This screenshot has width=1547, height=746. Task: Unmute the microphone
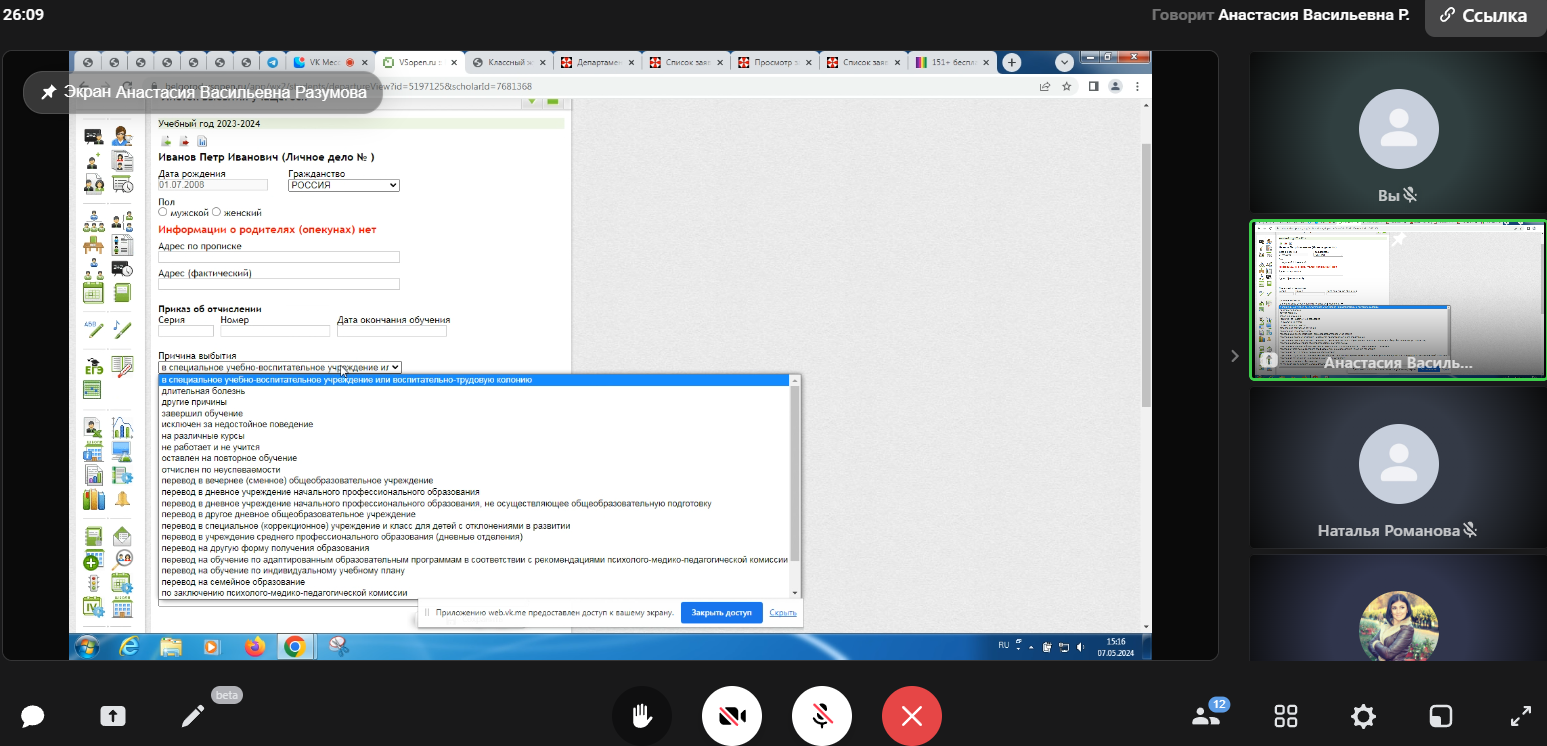tap(822, 716)
